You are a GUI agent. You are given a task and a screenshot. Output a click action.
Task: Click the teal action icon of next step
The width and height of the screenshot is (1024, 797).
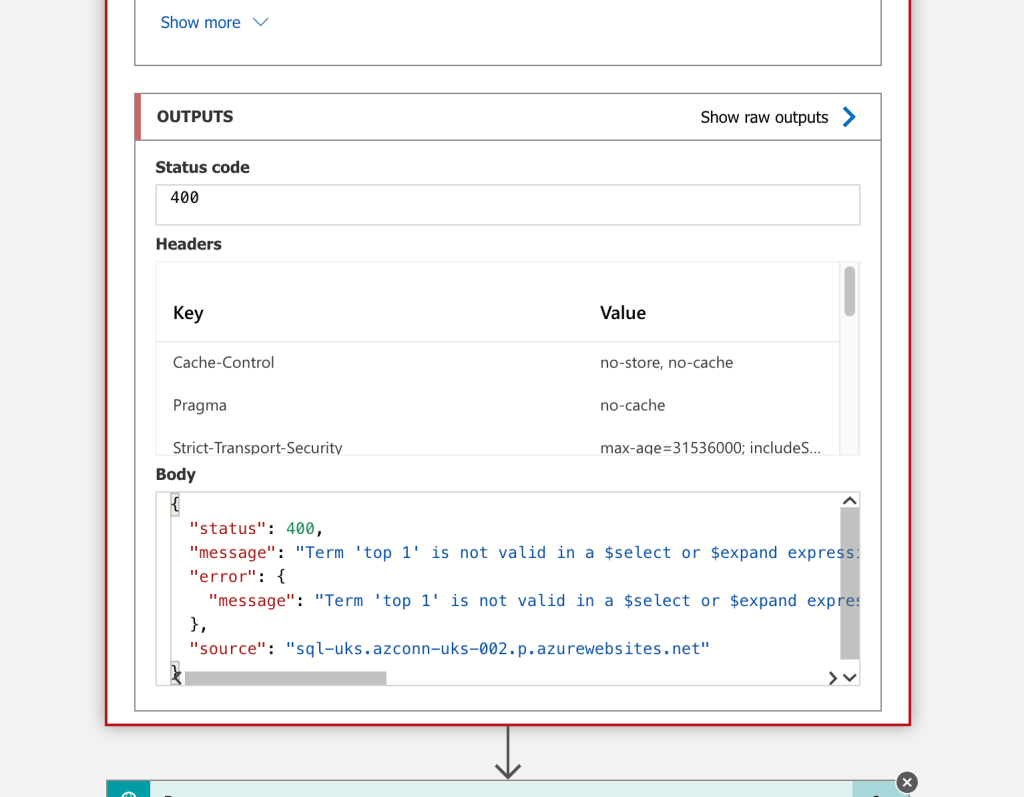[x=129, y=790]
